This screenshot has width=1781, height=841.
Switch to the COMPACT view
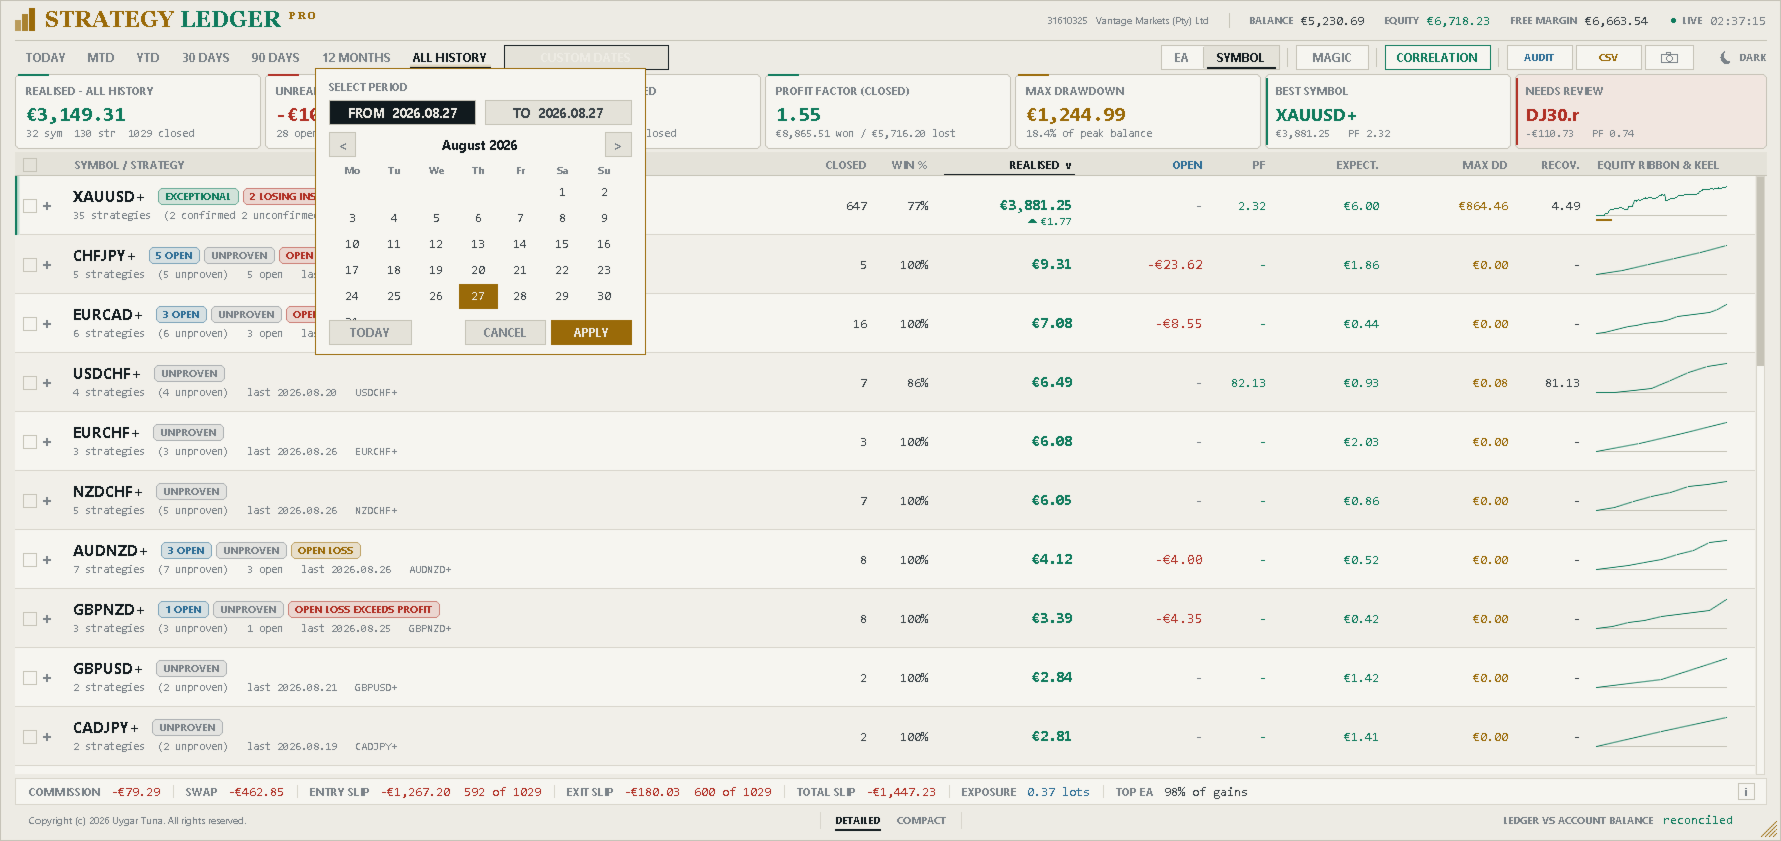pos(921,821)
